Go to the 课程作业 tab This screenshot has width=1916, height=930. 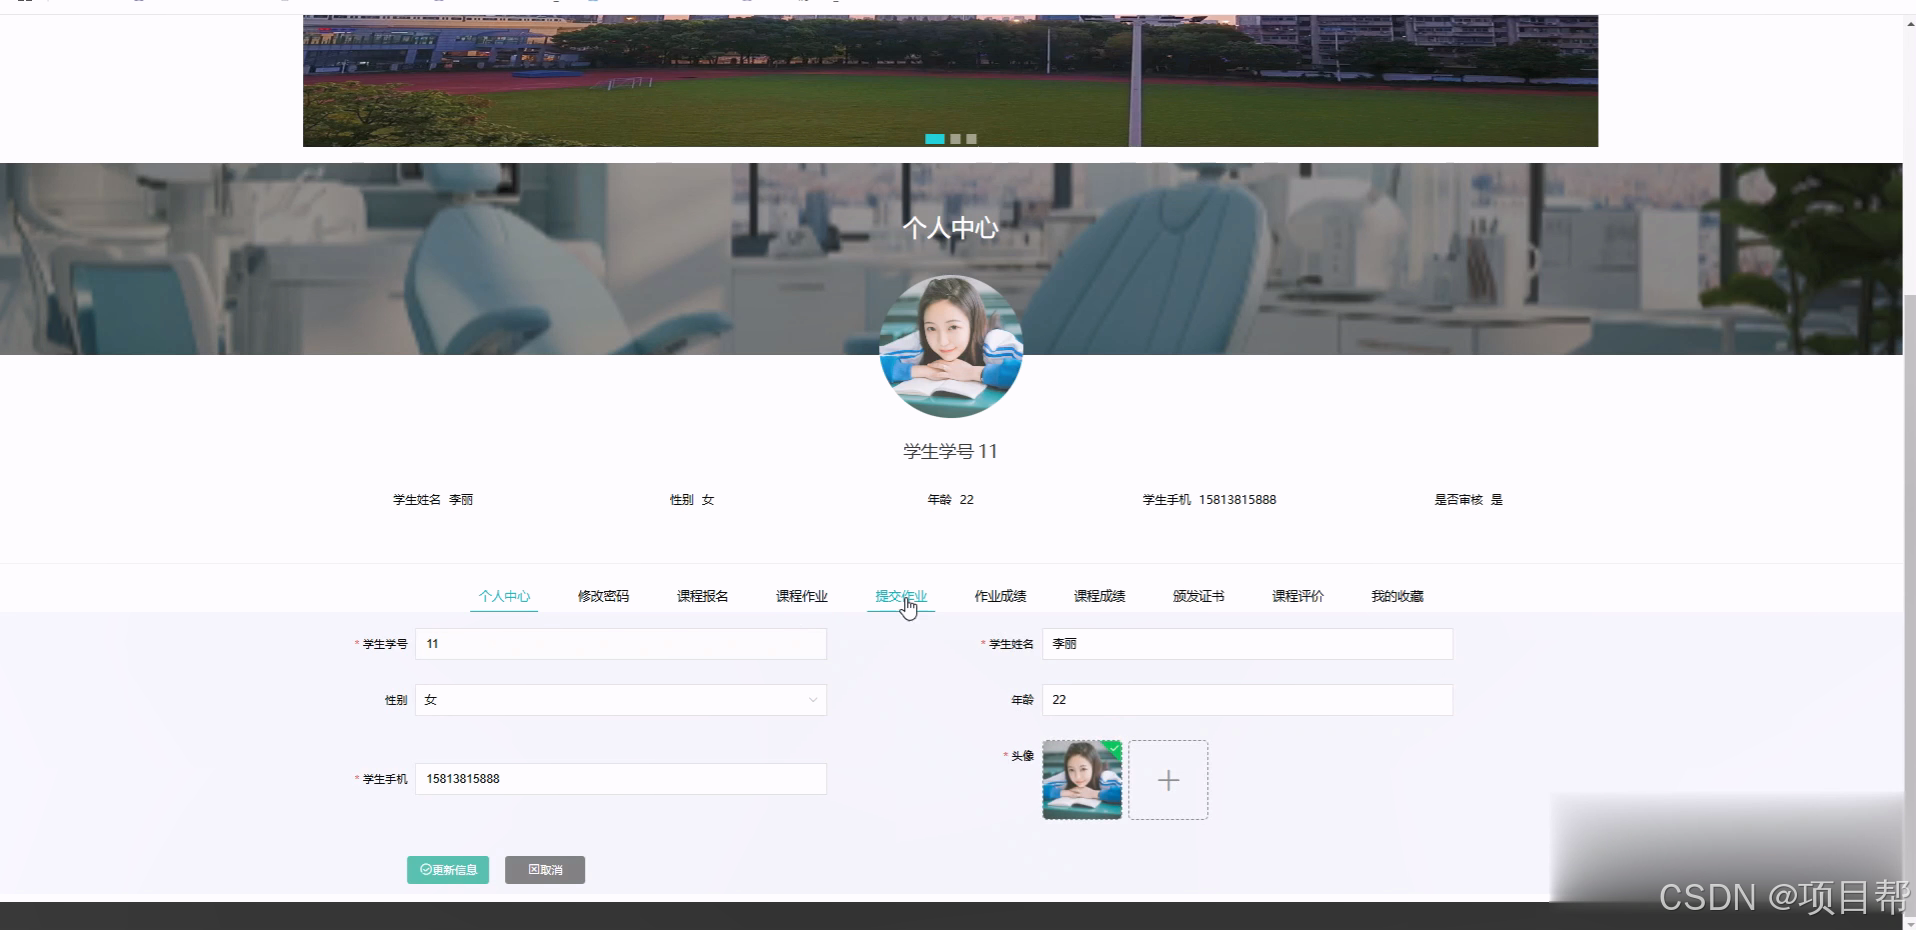[801, 596]
